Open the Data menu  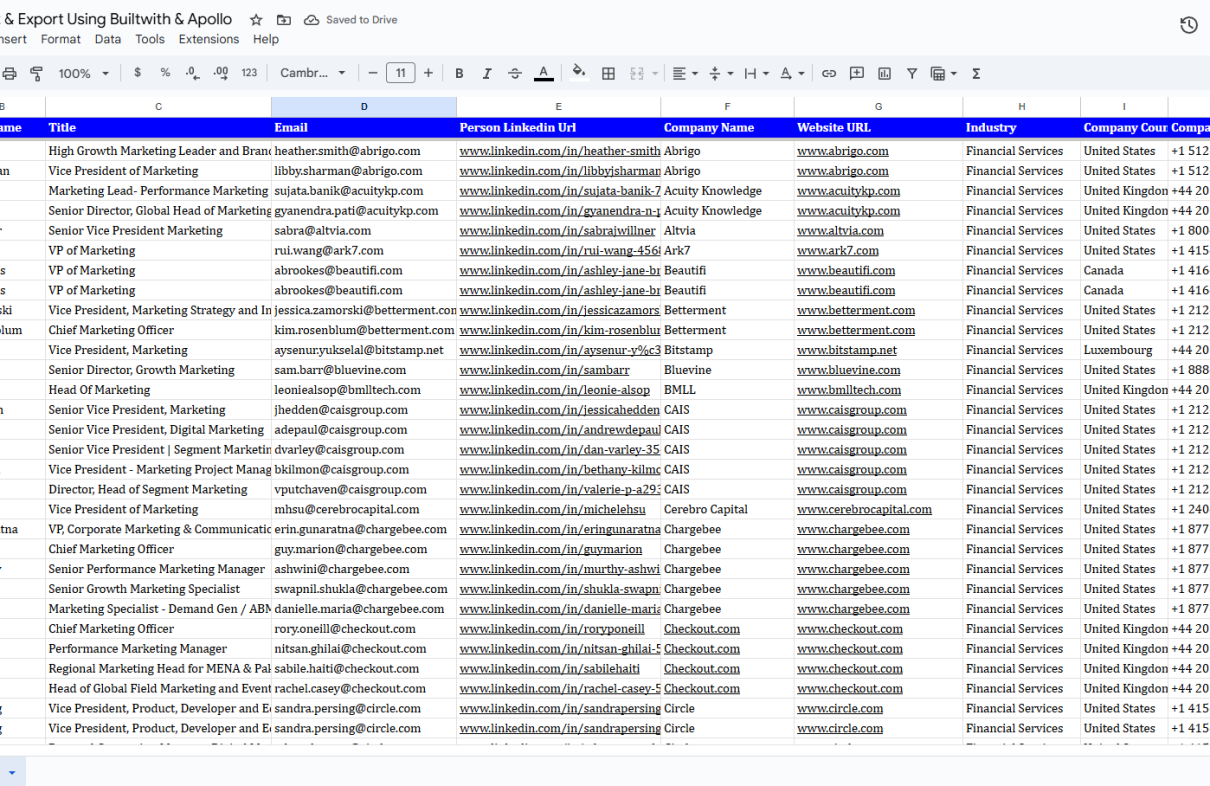108,39
